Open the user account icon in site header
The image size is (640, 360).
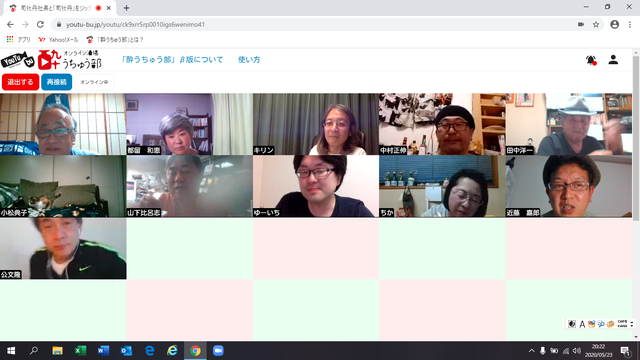[613, 60]
